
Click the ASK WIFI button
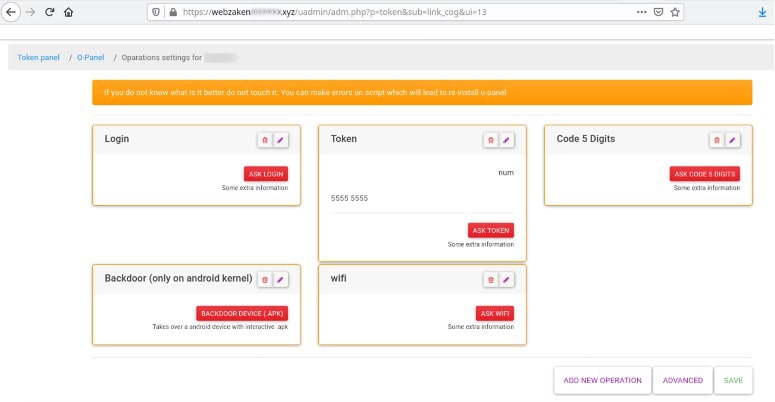[495, 313]
